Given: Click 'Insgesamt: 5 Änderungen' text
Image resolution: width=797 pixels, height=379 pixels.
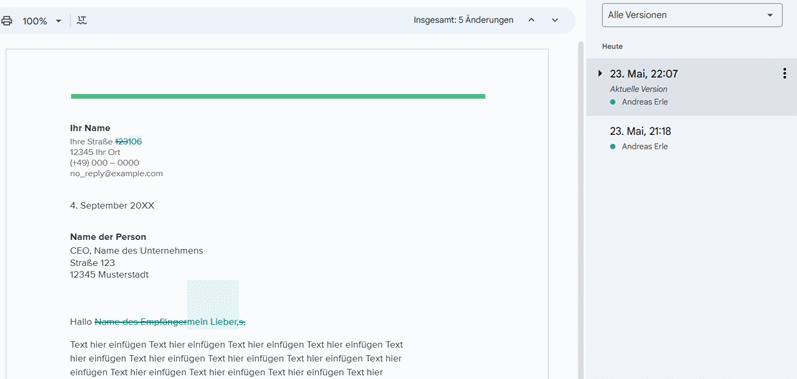Looking at the screenshot, I should (463, 20).
